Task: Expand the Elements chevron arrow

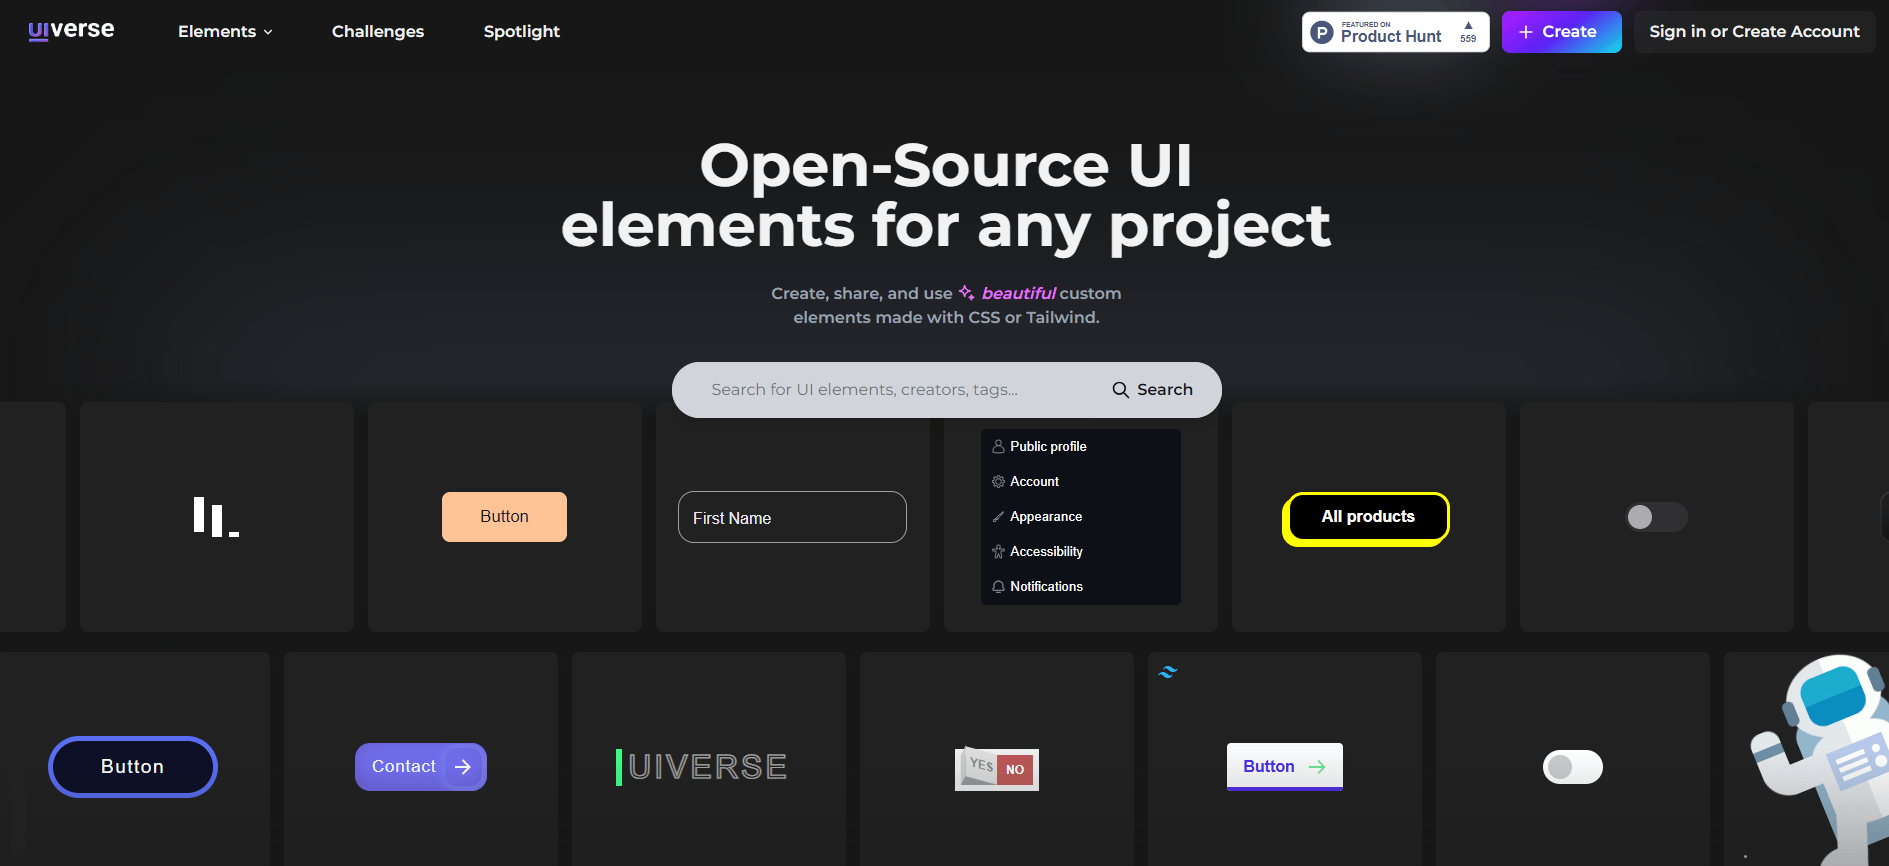Action: coord(268,32)
